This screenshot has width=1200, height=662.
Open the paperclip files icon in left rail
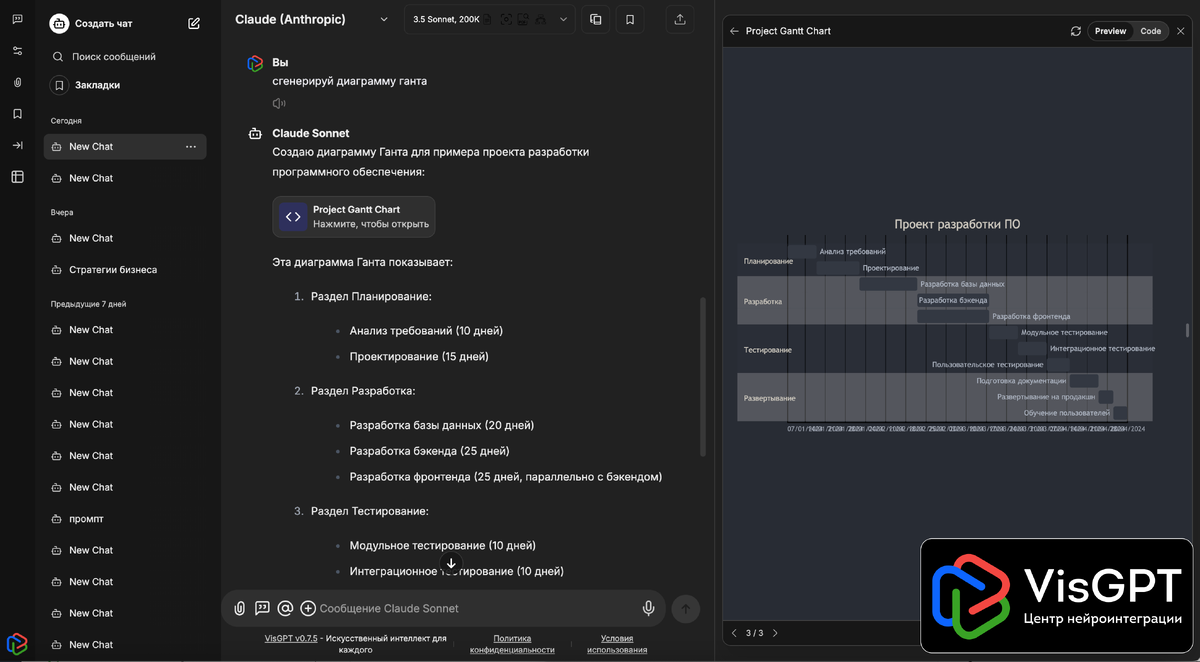click(x=17, y=83)
